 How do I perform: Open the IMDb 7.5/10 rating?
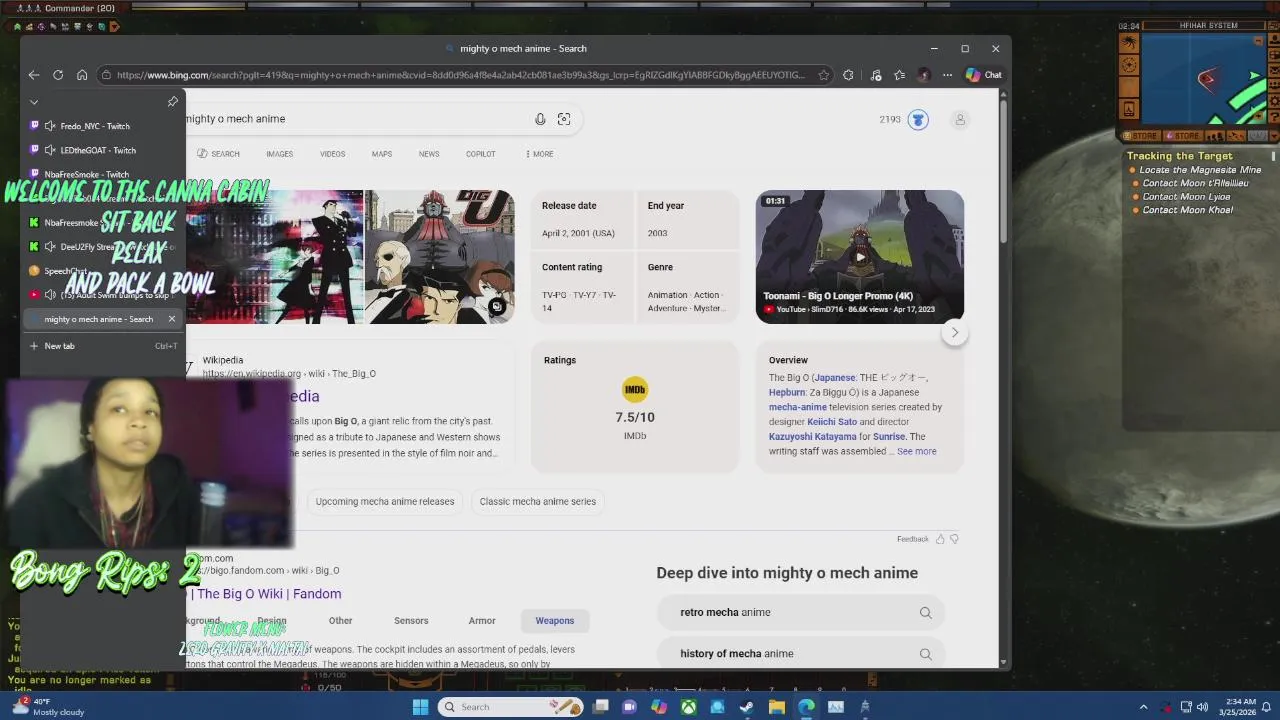pyautogui.click(x=635, y=408)
